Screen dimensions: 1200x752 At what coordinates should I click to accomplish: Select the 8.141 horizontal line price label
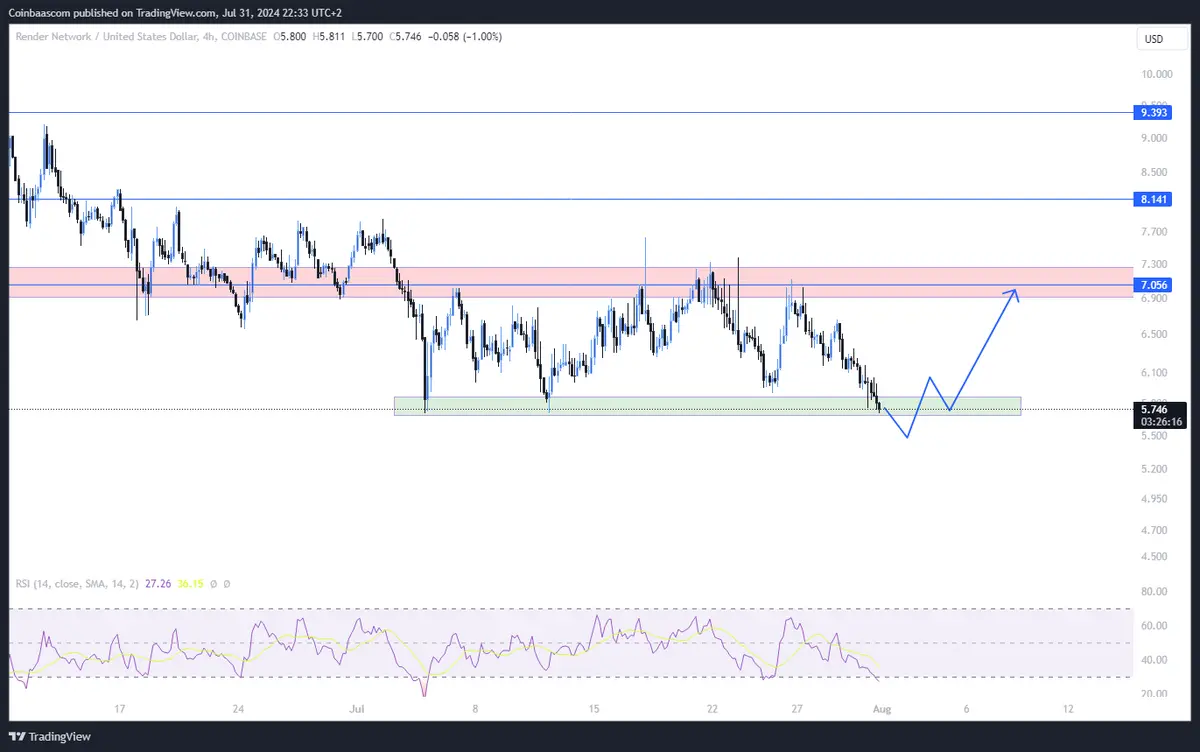tap(1154, 199)
